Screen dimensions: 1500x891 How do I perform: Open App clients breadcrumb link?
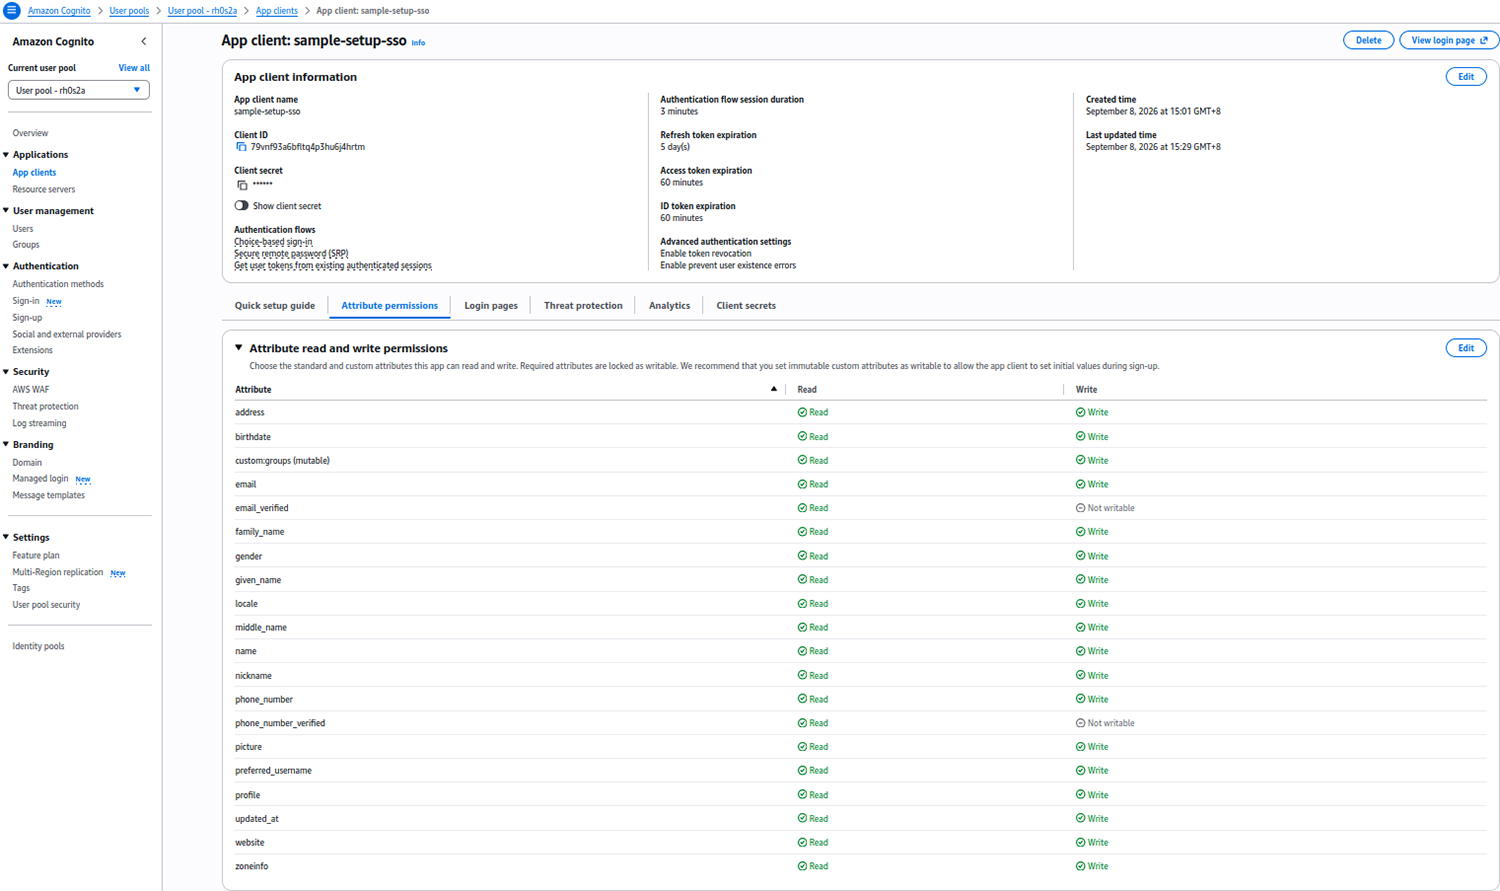pyautogui.click(x=276, y=11)
